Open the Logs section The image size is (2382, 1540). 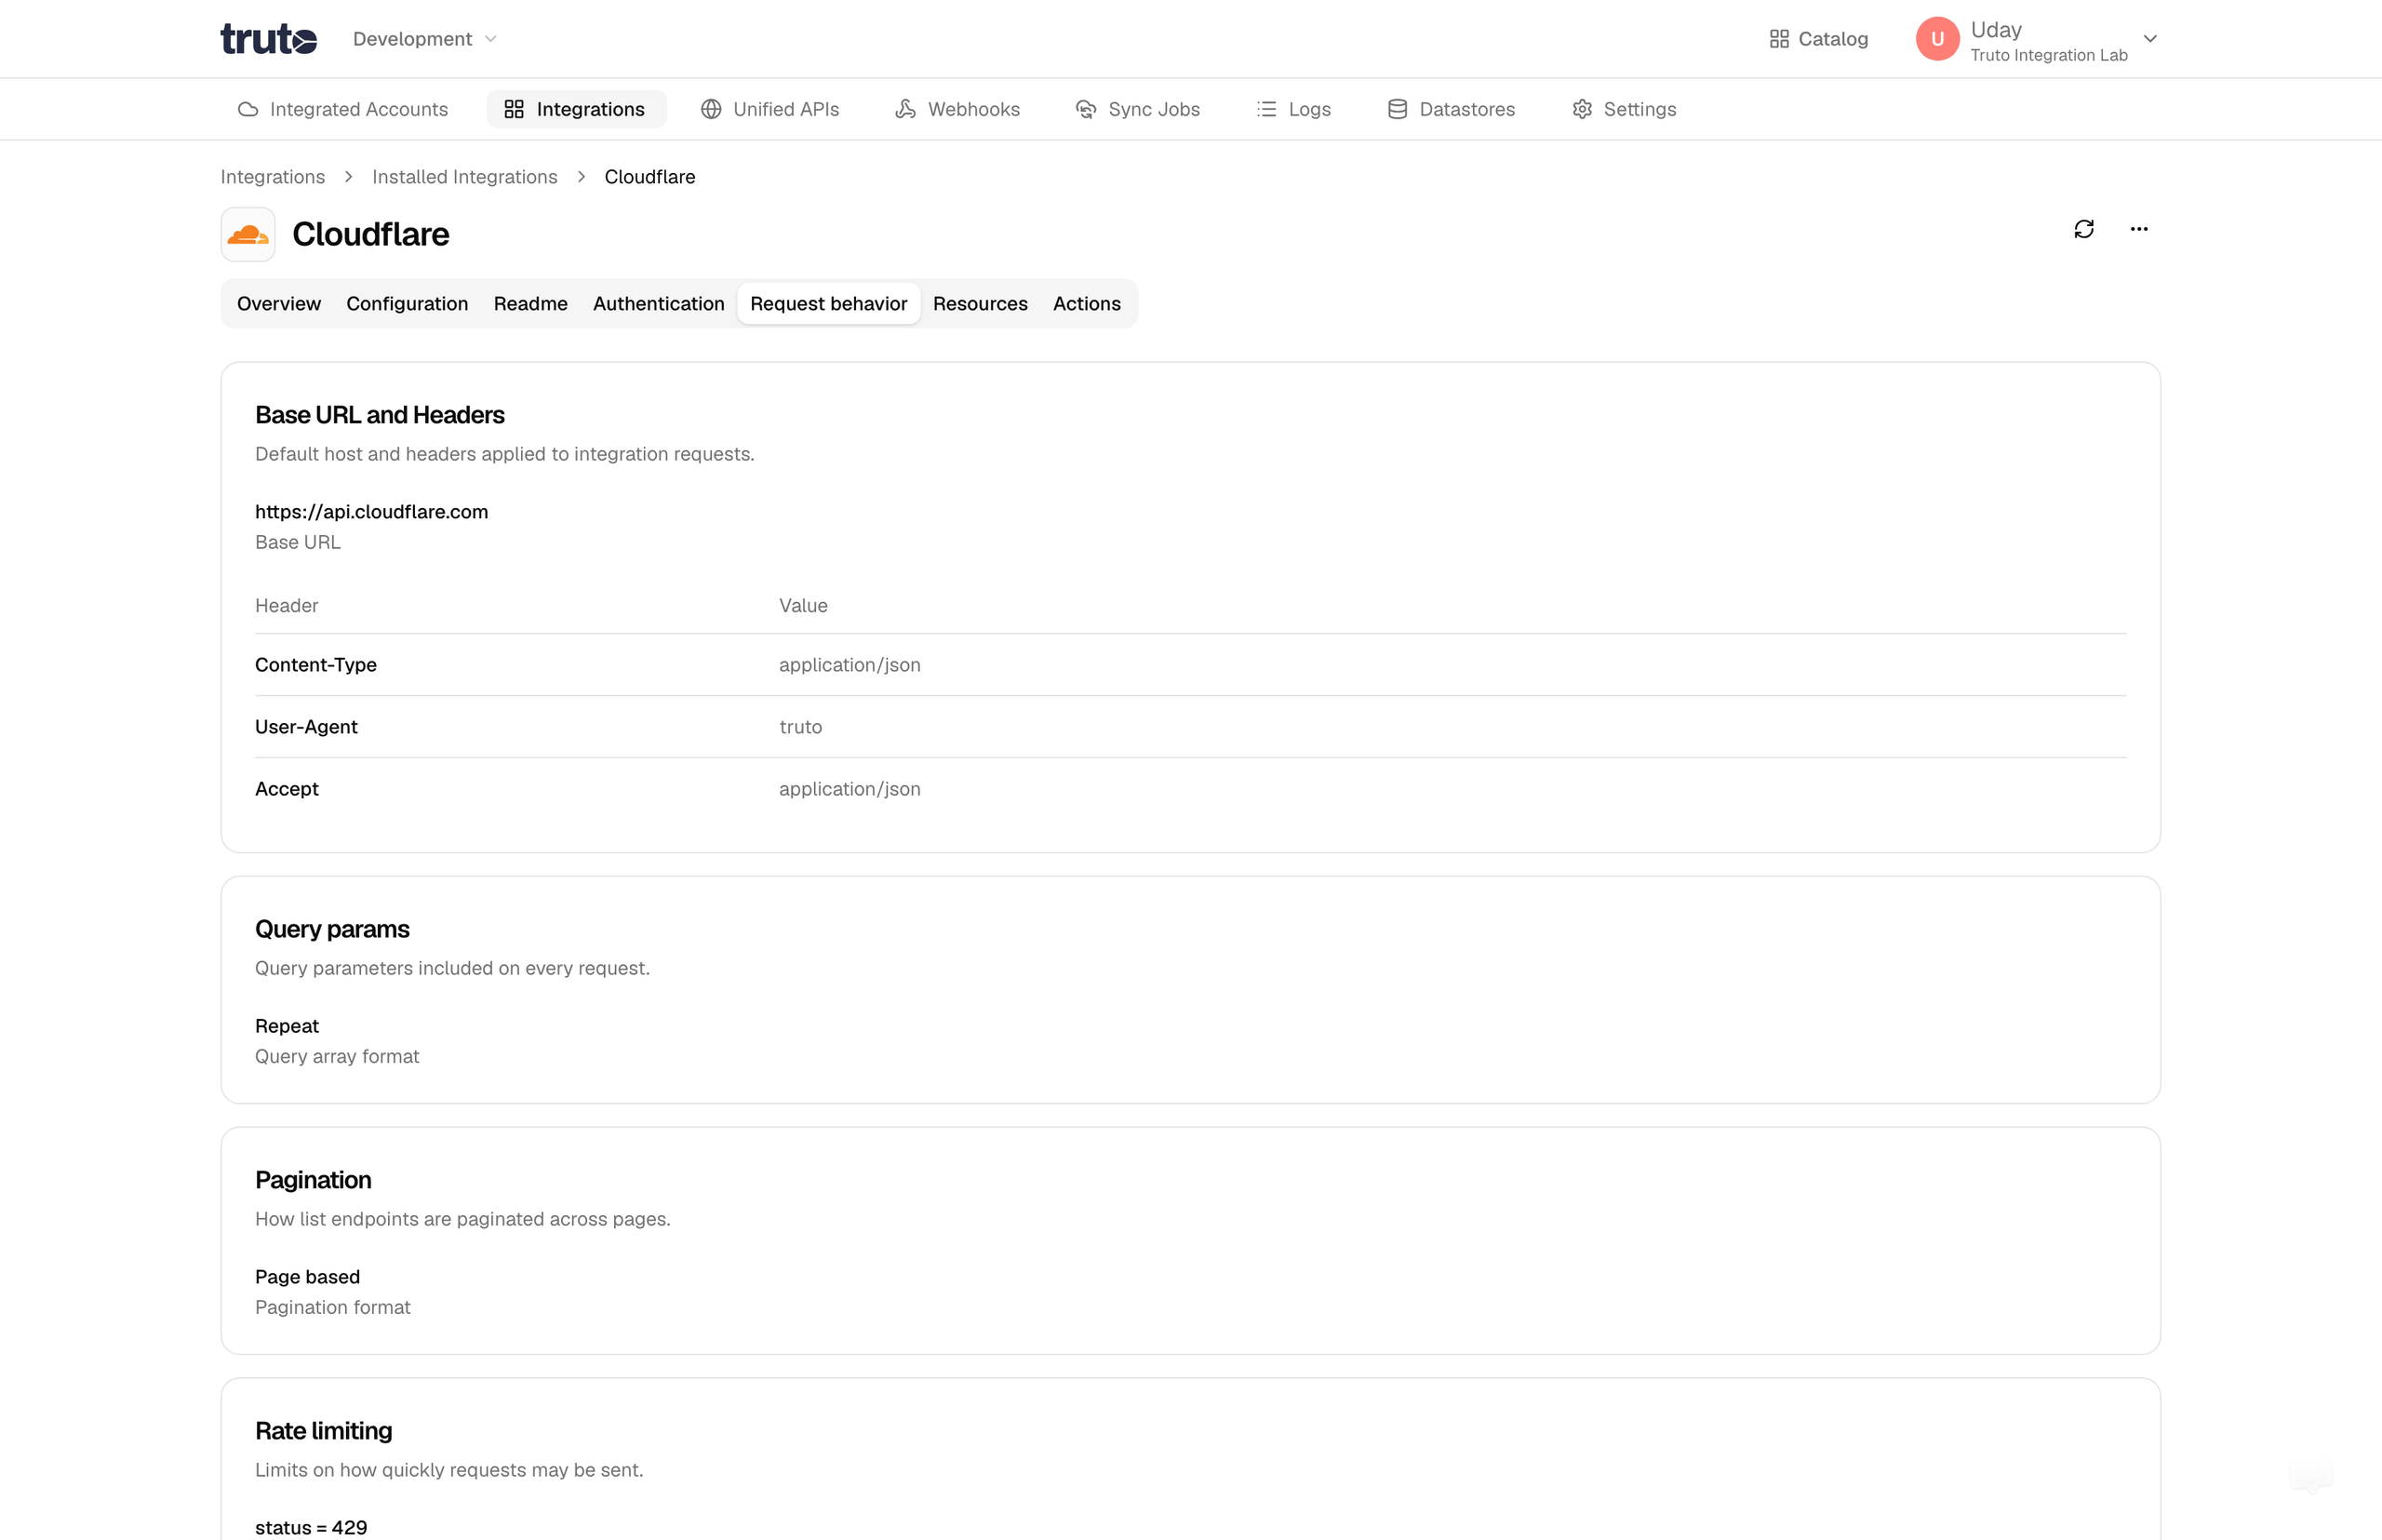(x=1294, y=109)
